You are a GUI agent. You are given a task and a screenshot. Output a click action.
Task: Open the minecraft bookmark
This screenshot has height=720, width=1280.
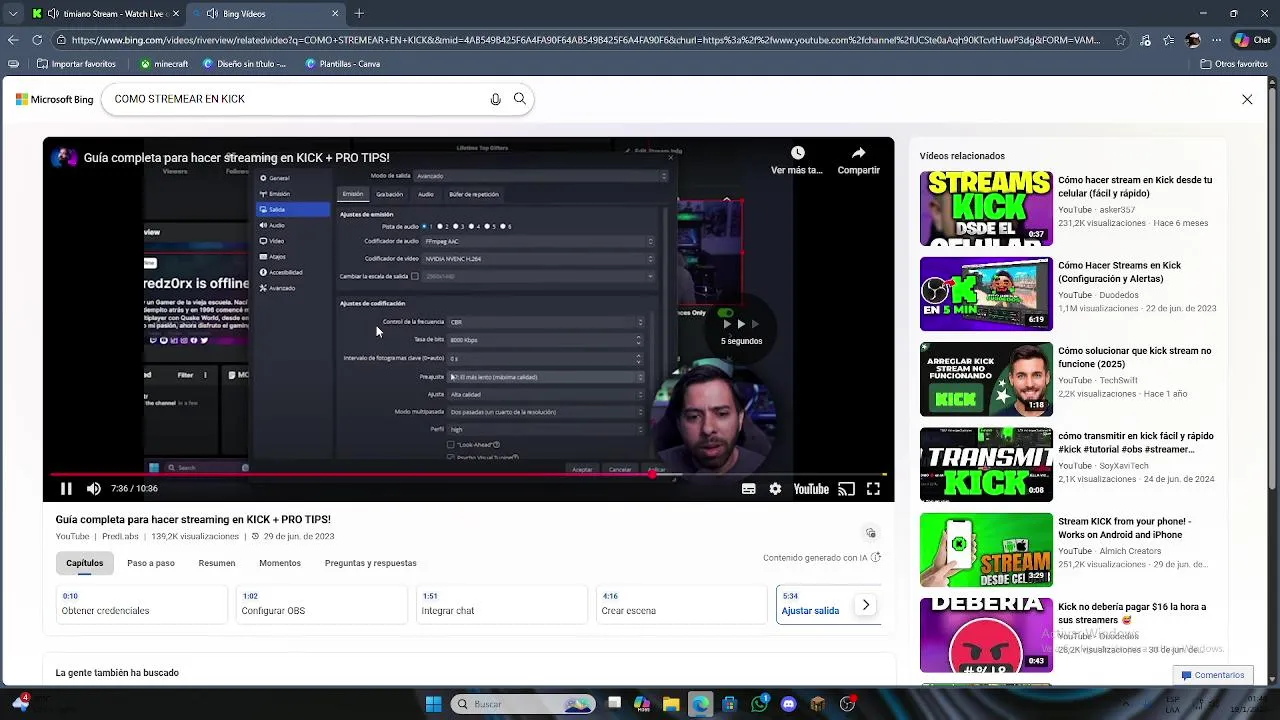(x=164, y=64)
